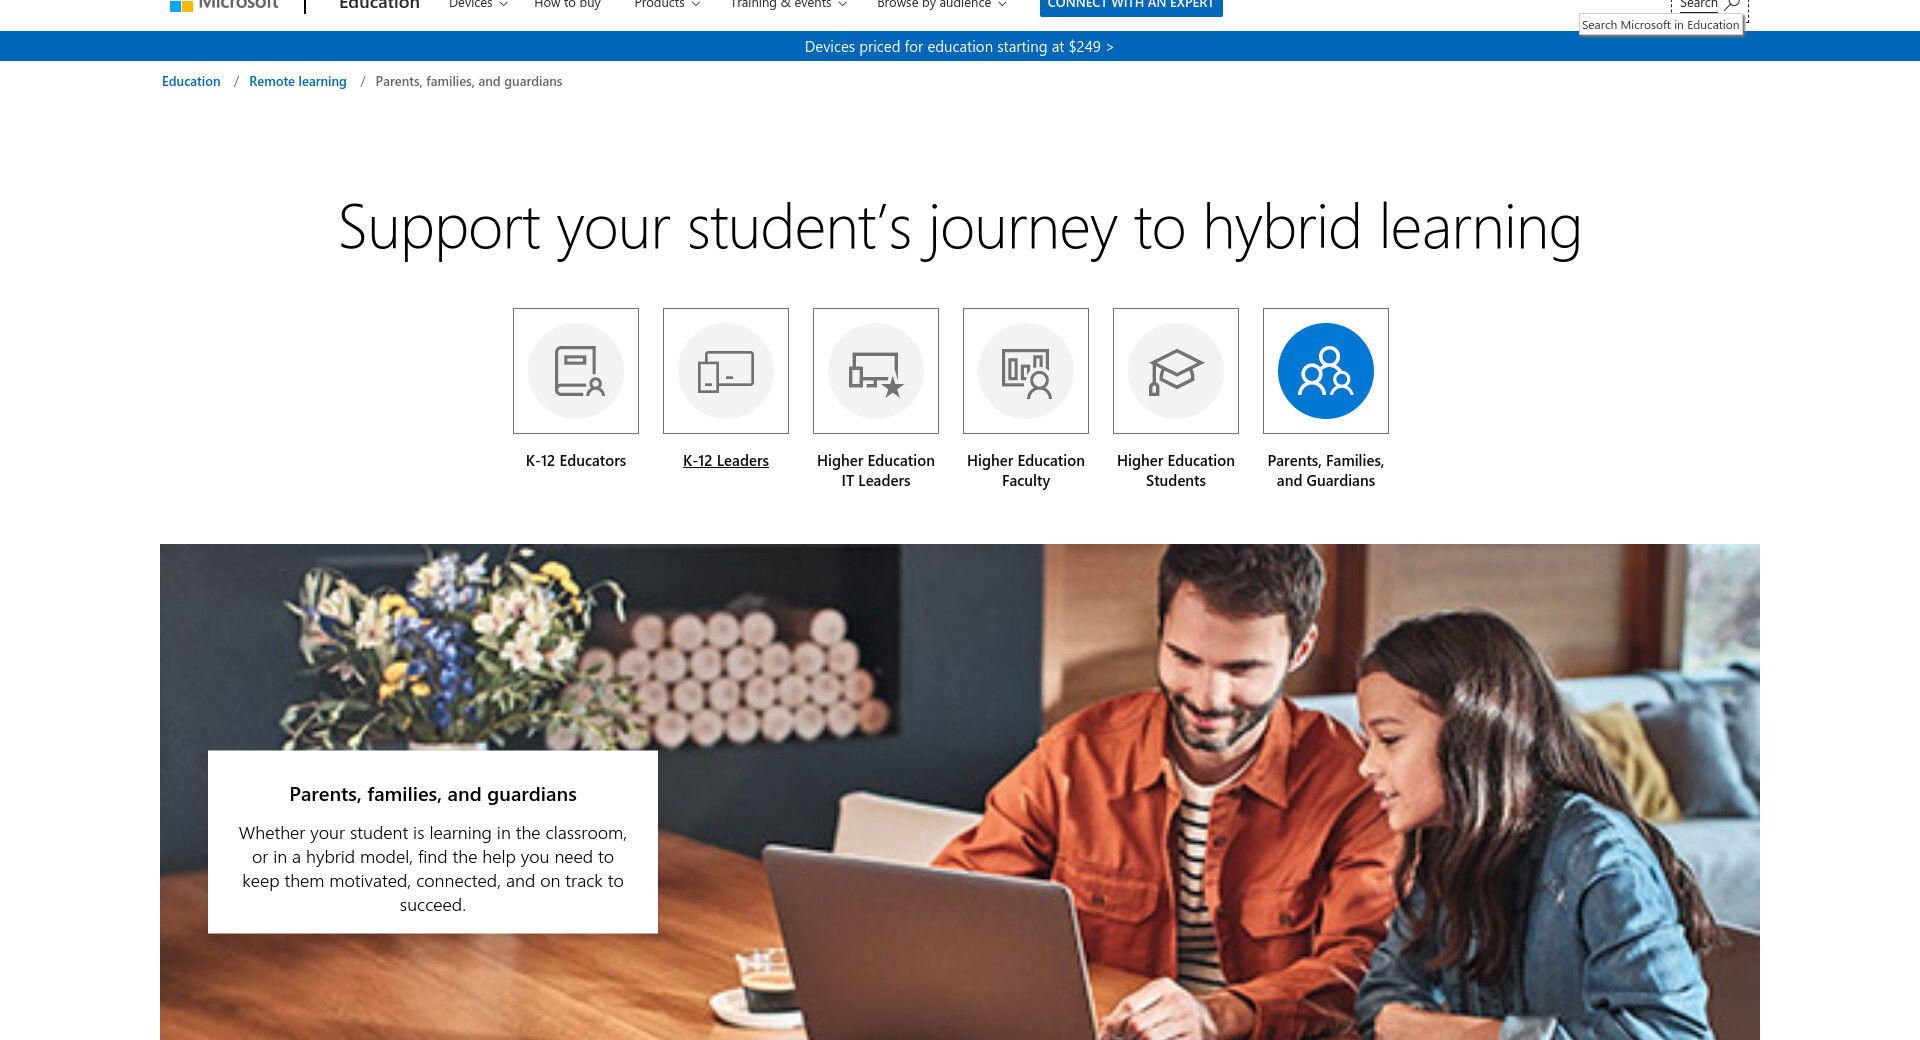Select the Higher Education Faculty text label

click(x=1026, y=471)
